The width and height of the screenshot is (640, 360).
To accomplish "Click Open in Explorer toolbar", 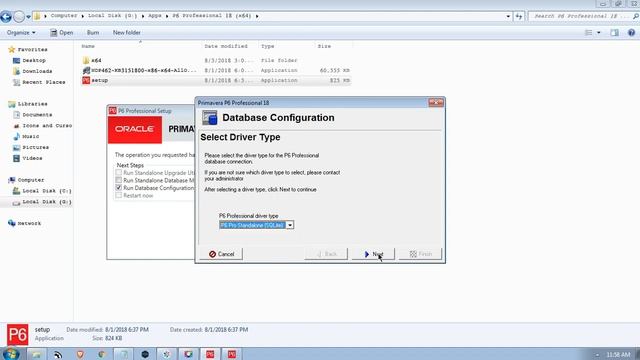I will coord(62,33).
